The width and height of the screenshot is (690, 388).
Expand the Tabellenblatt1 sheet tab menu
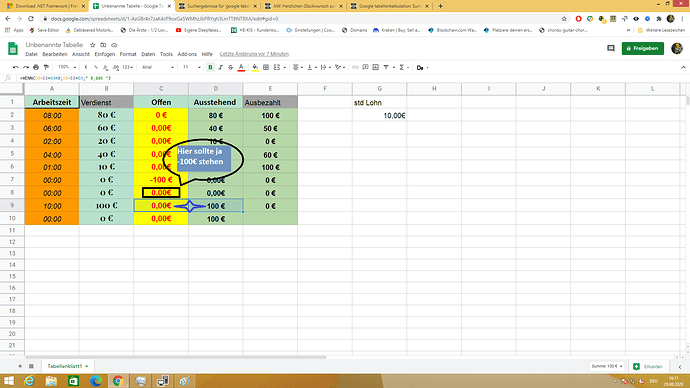(87, 366)
